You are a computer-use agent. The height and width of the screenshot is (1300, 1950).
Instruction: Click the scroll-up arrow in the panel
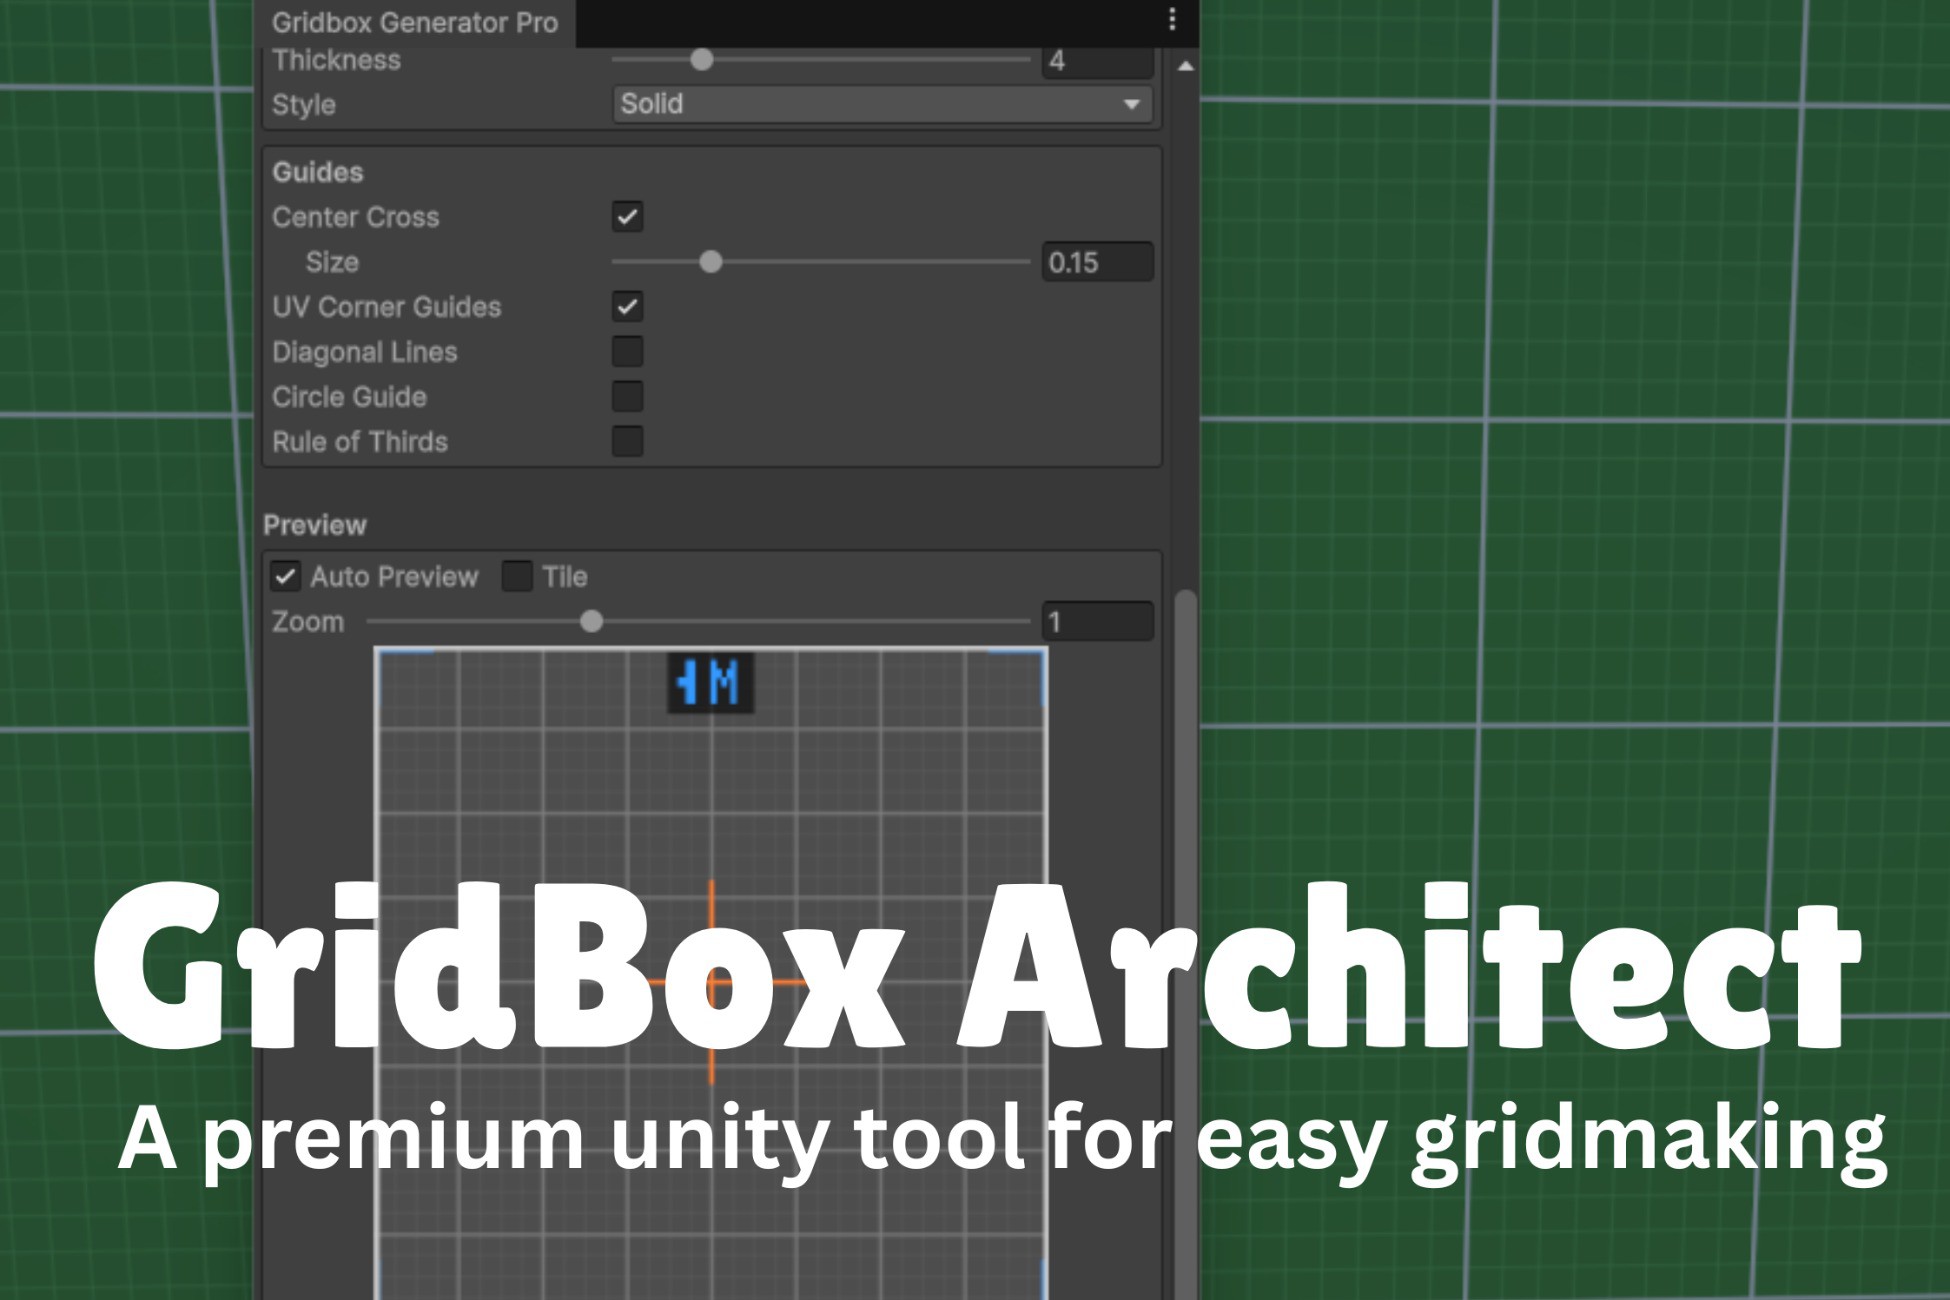[x=1185, y=67]
